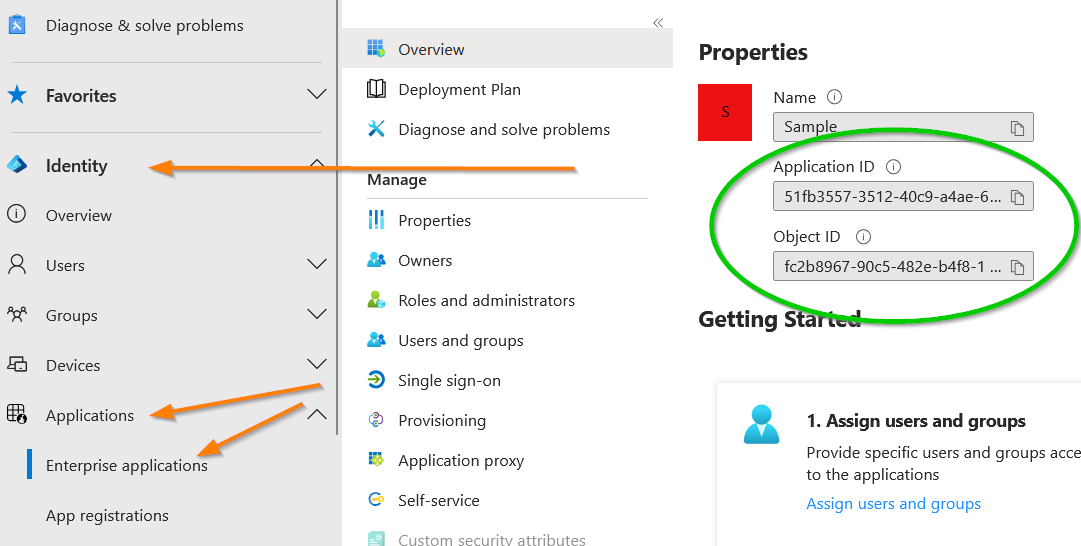
Task: Click the Users and groups icon
Action: coord(376,340)
